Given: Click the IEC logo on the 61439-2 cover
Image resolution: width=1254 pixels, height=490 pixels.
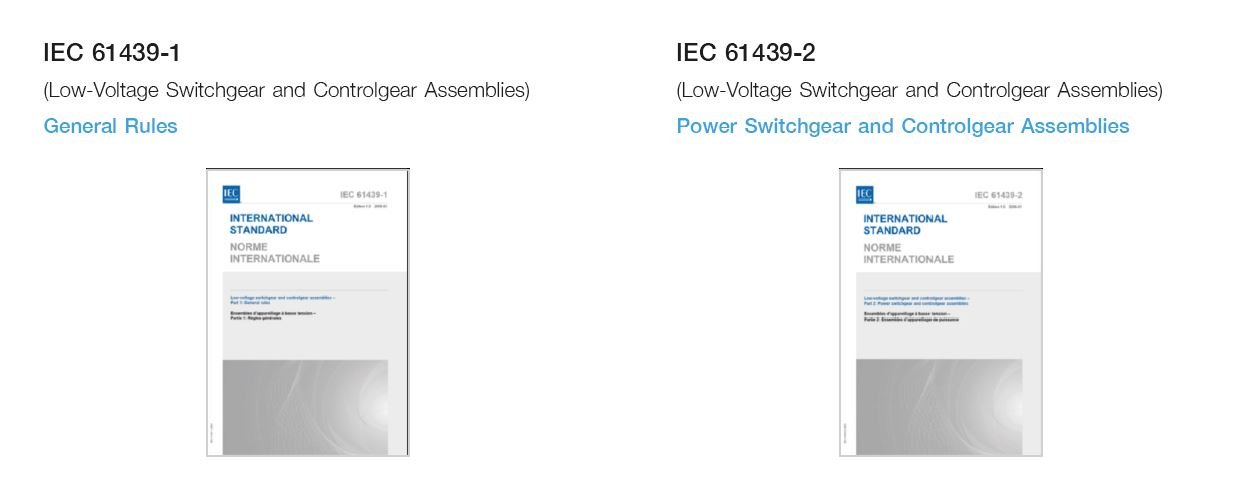Looking at the screenshot, I should (x=865, y=195).
